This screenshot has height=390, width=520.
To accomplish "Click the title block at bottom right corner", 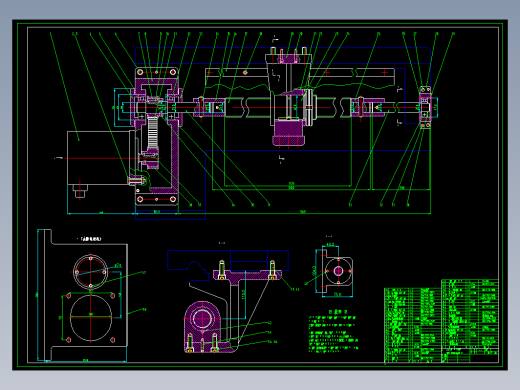I will [470, 356].
